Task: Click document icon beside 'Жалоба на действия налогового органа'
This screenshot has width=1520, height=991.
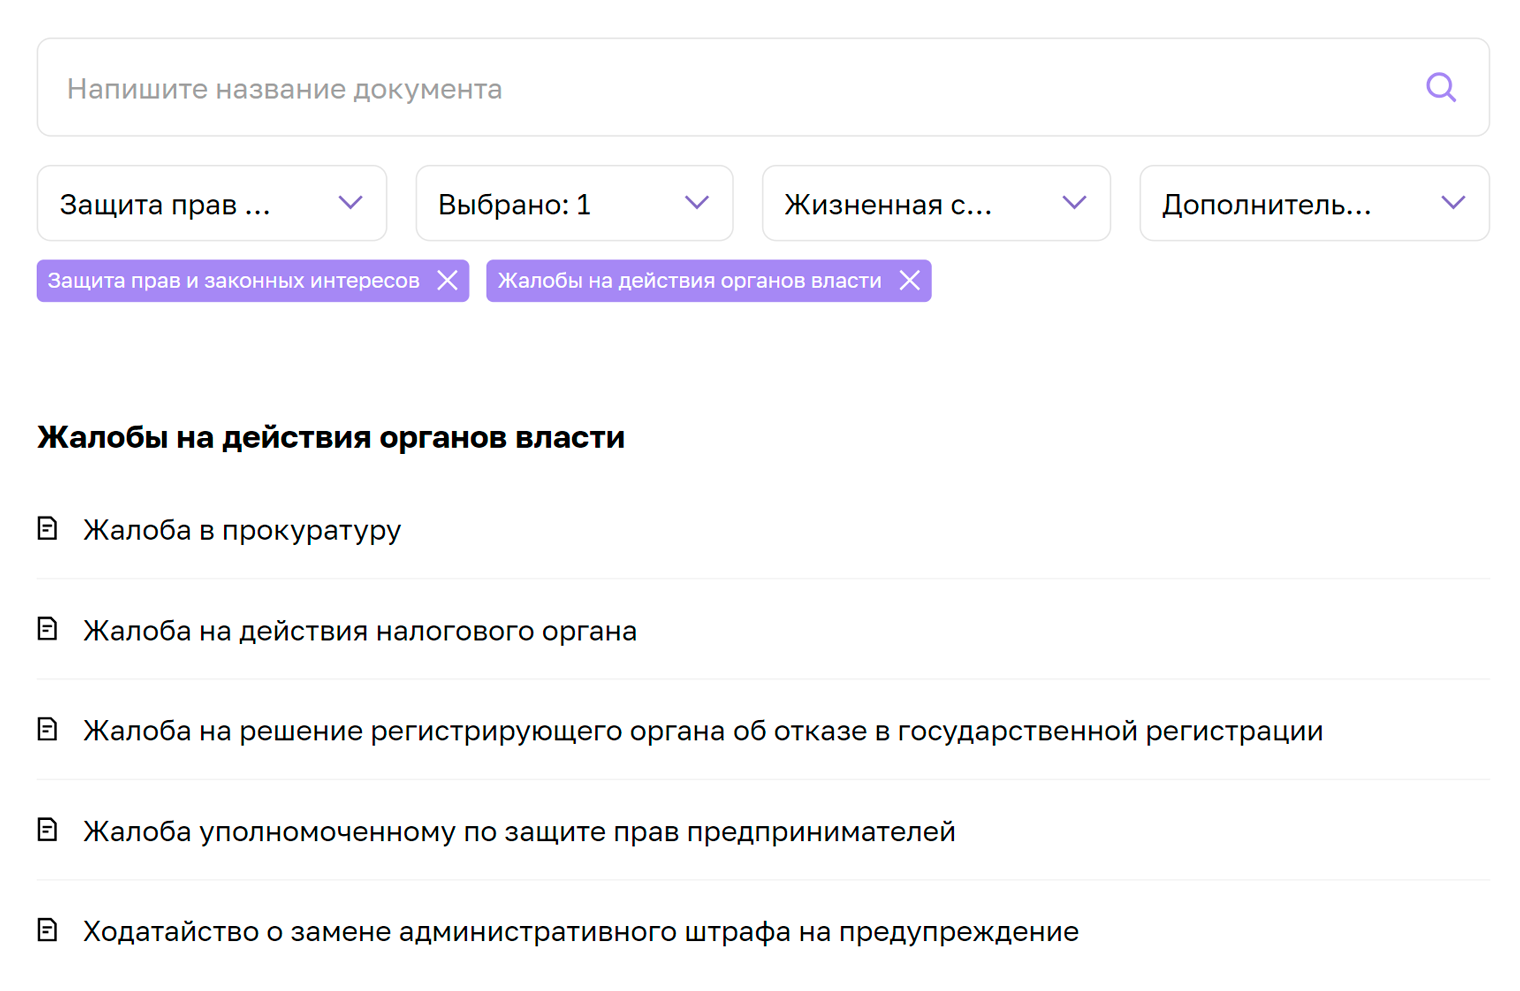Action: [x=47, y=628]
